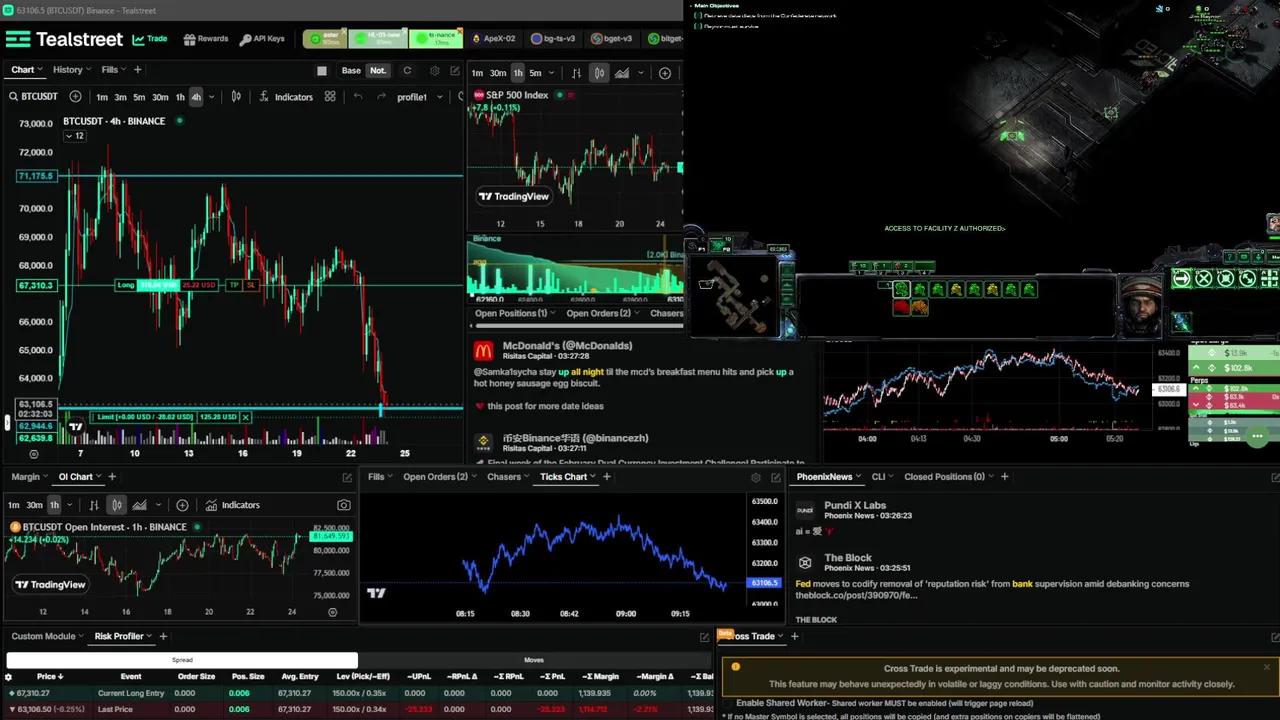The image size is (1280, 720).
Task: Click the BTCUSDT symbol search field
Action: pyautogui.click(x=33, y=97)
